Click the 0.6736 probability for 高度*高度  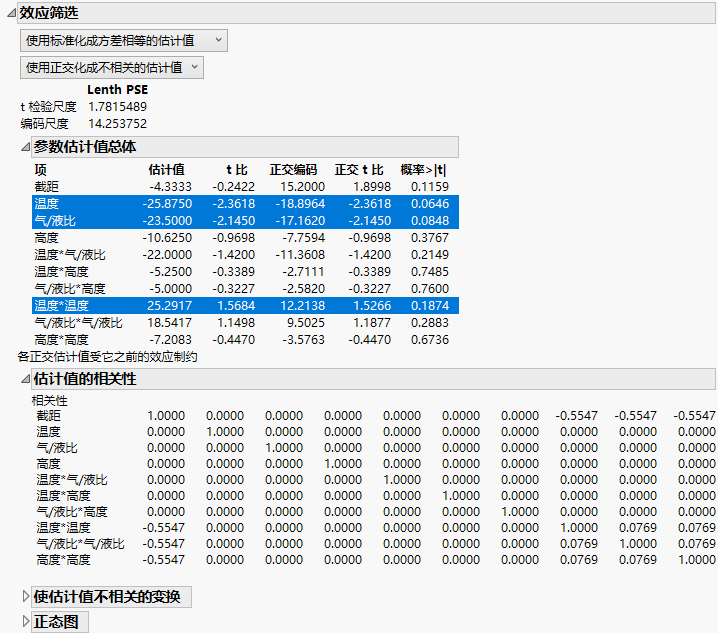[430, 339]
